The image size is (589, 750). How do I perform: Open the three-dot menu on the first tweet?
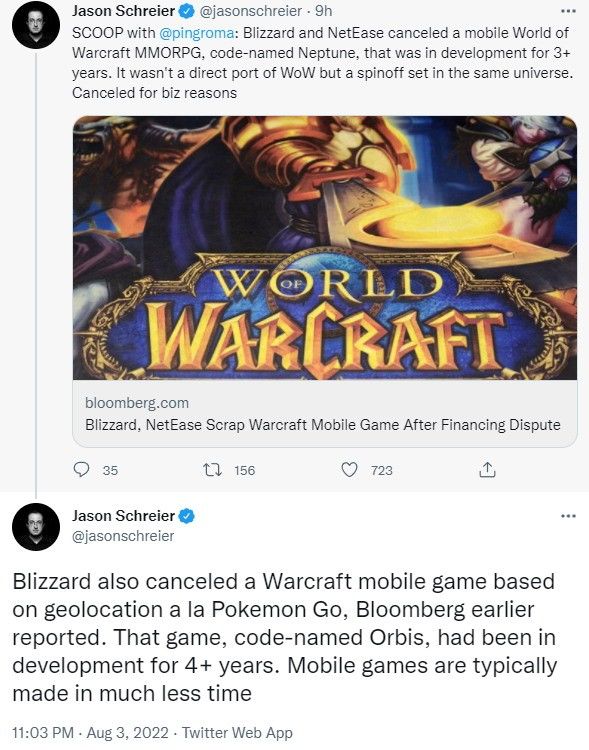pos(568,11)
